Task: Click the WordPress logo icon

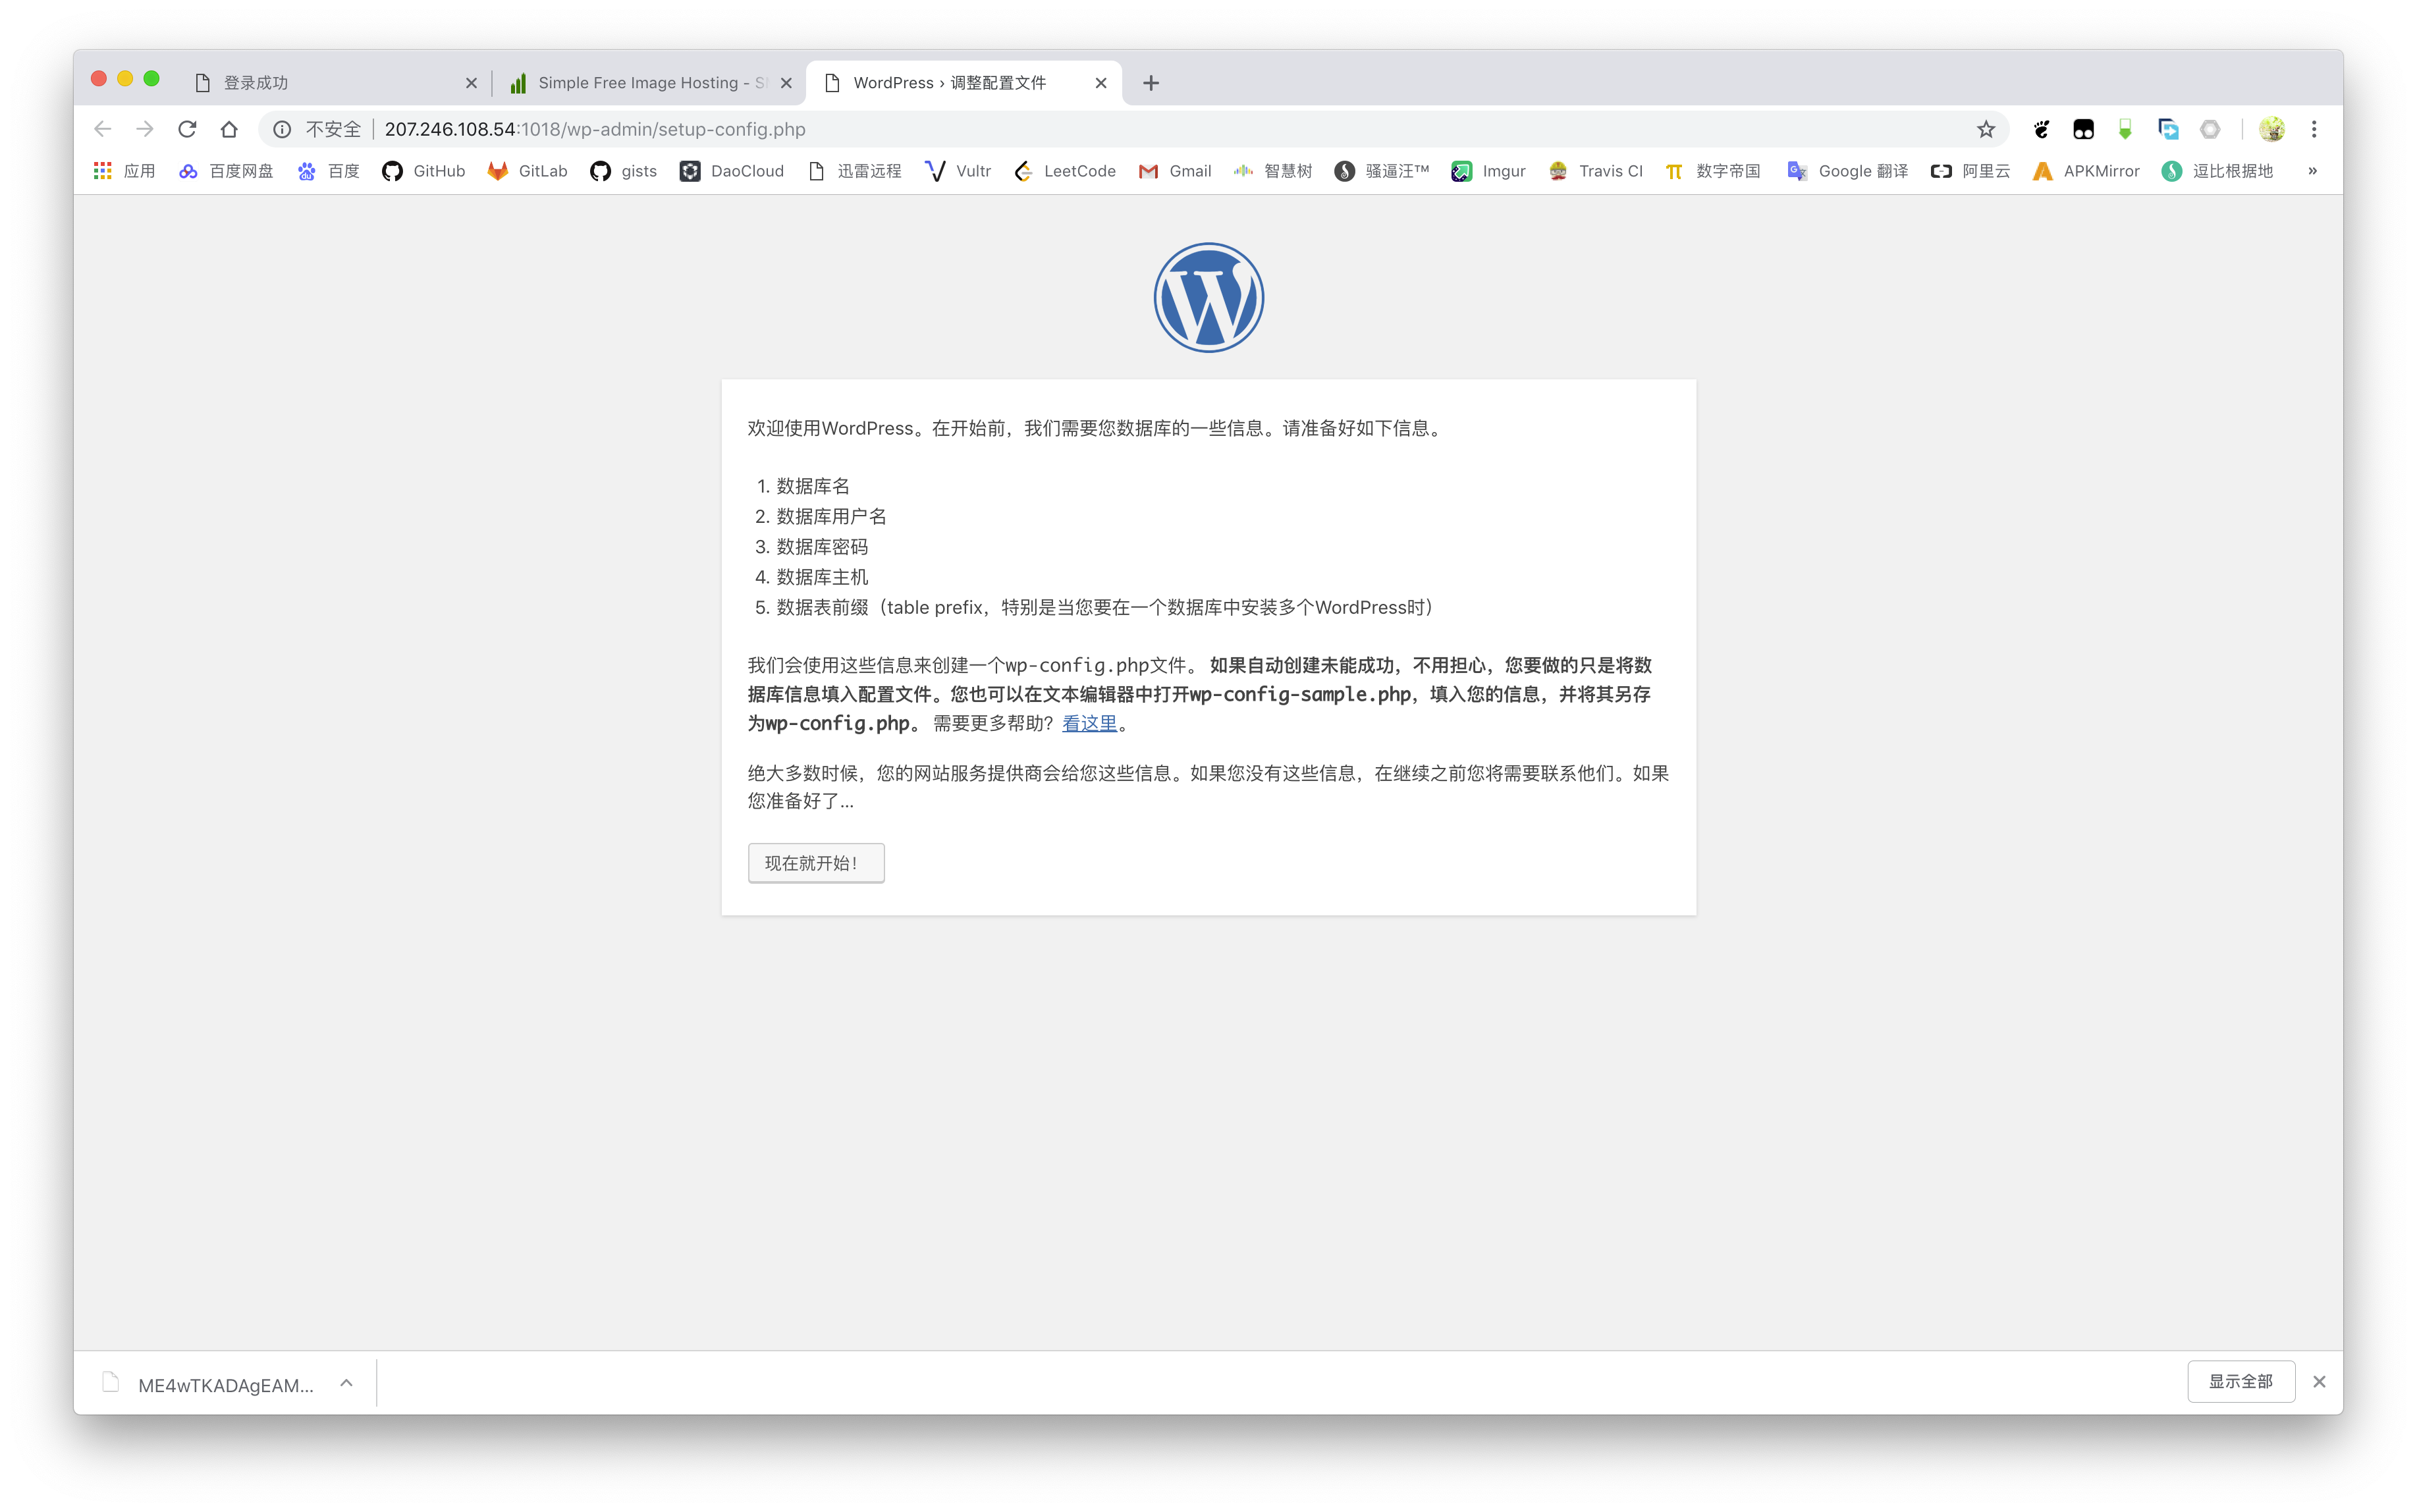Action: coord(1208,298)
